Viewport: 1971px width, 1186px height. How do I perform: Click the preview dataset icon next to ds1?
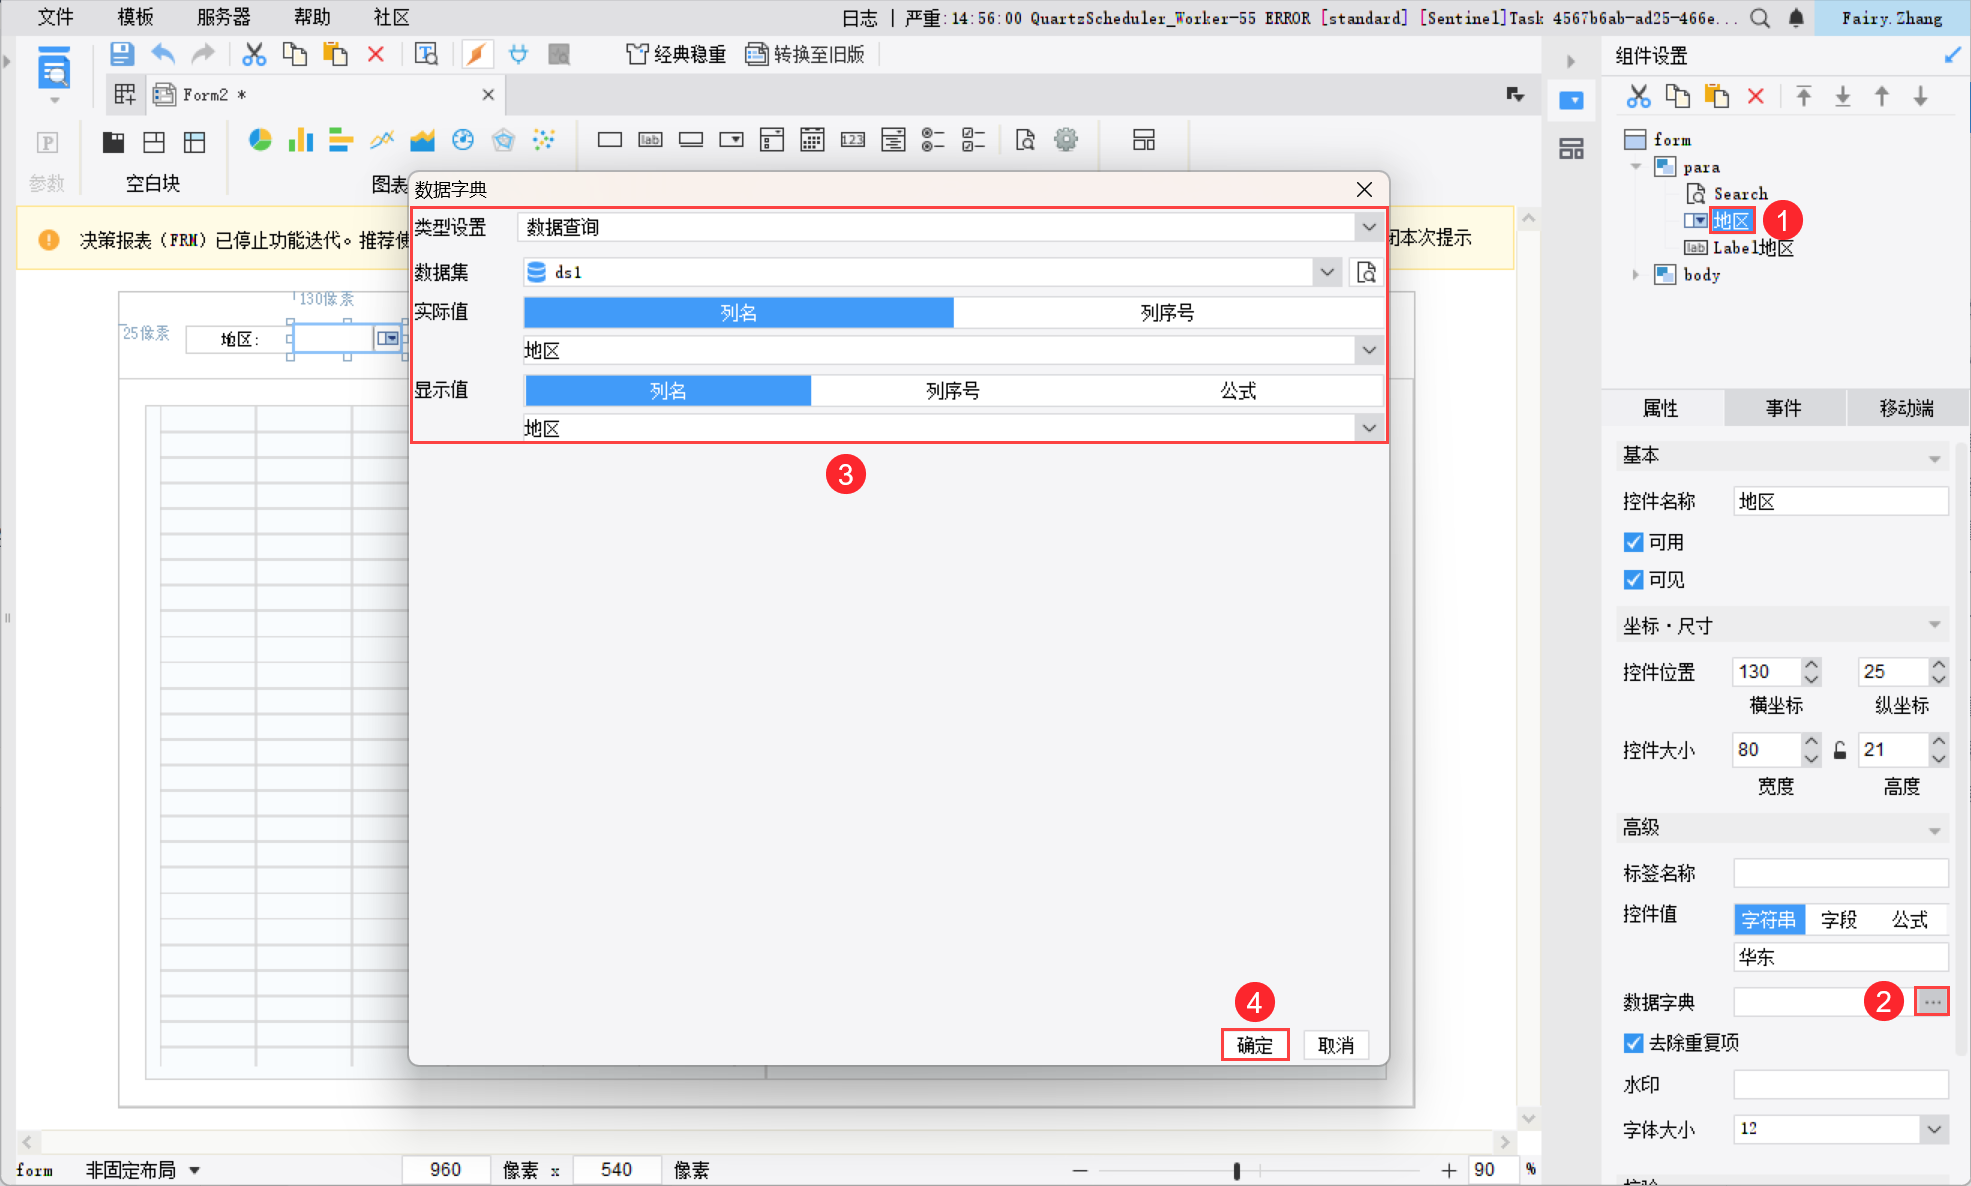coord(1366,272)
